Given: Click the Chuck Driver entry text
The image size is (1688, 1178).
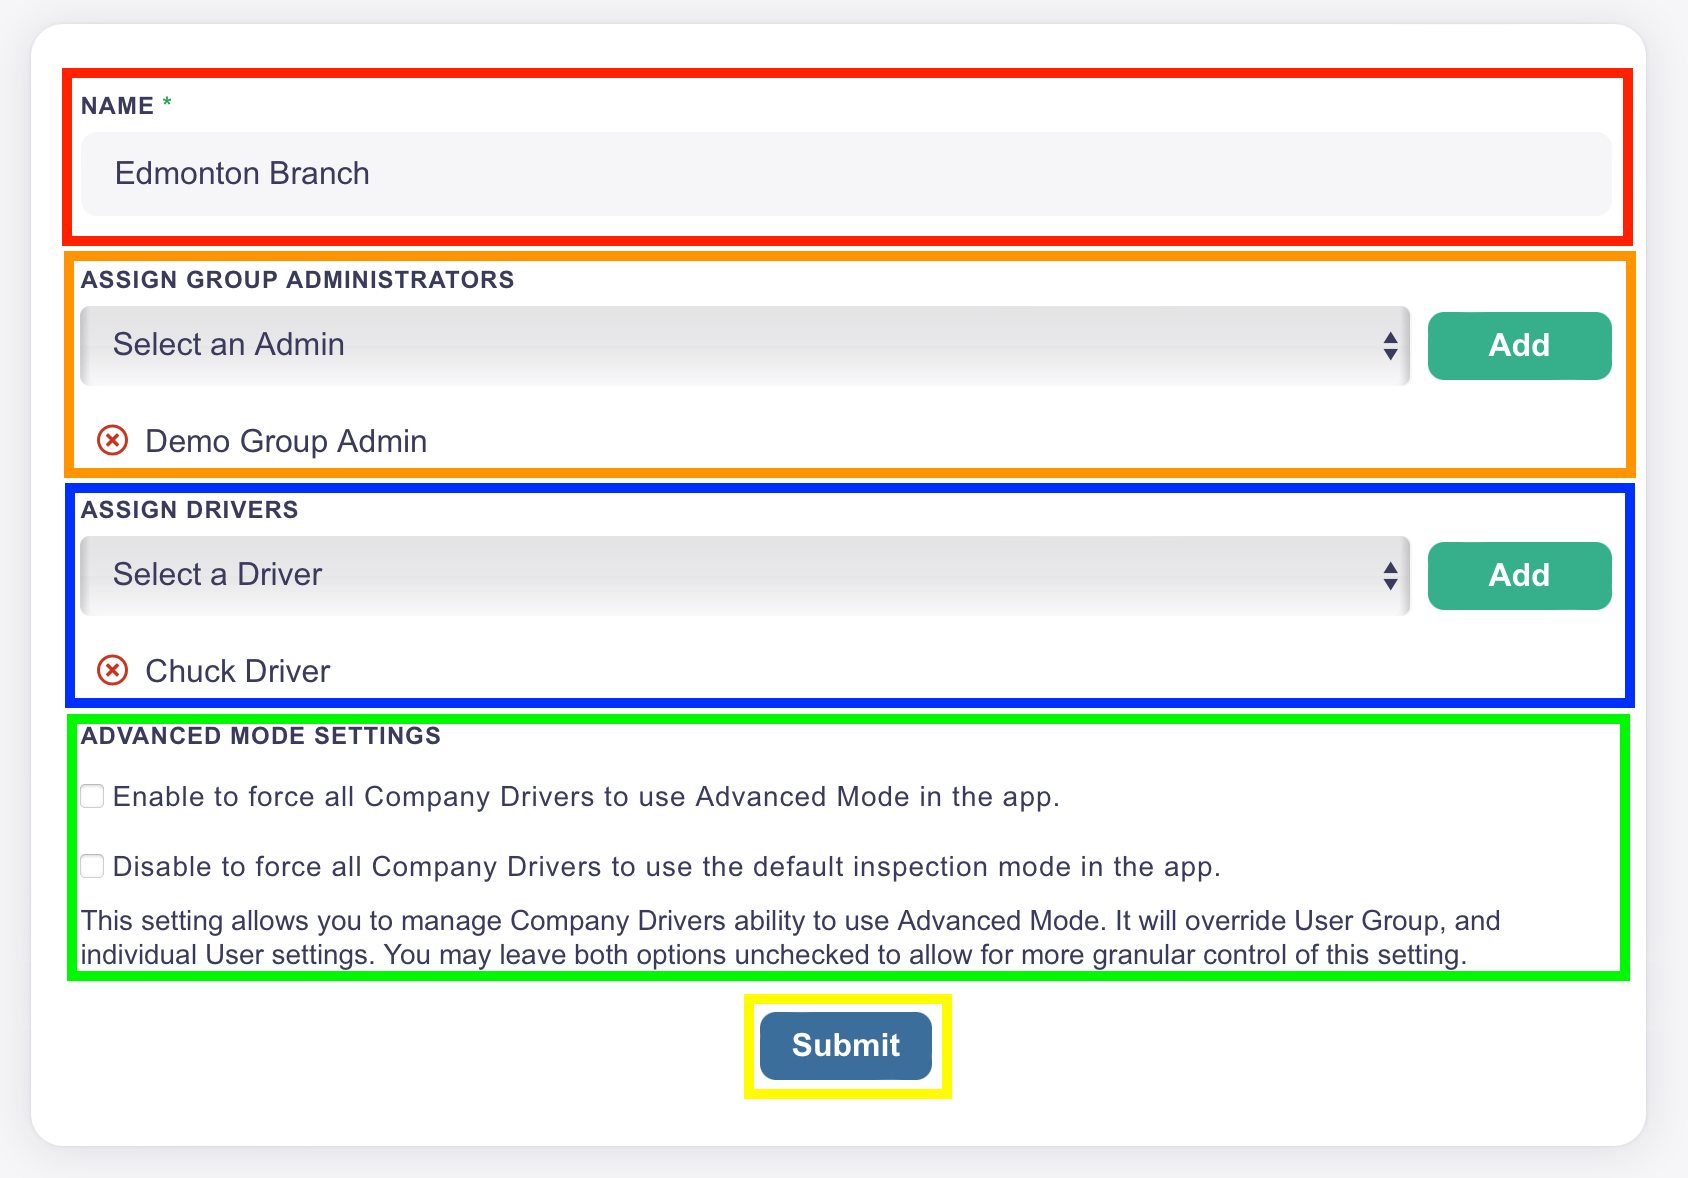Looking at the screenshot, I should [x=238, y=671].
